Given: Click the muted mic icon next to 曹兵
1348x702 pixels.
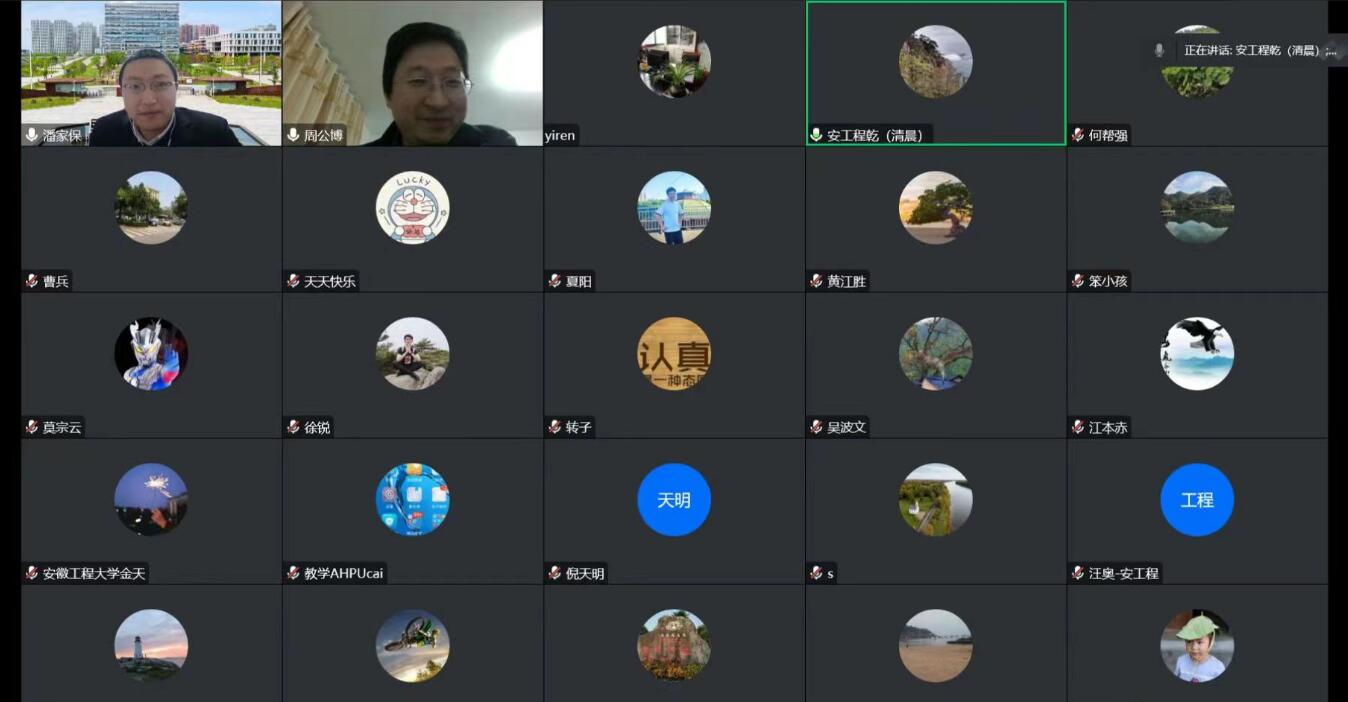Looking at the screenshot, I should [x=32, y=281].
